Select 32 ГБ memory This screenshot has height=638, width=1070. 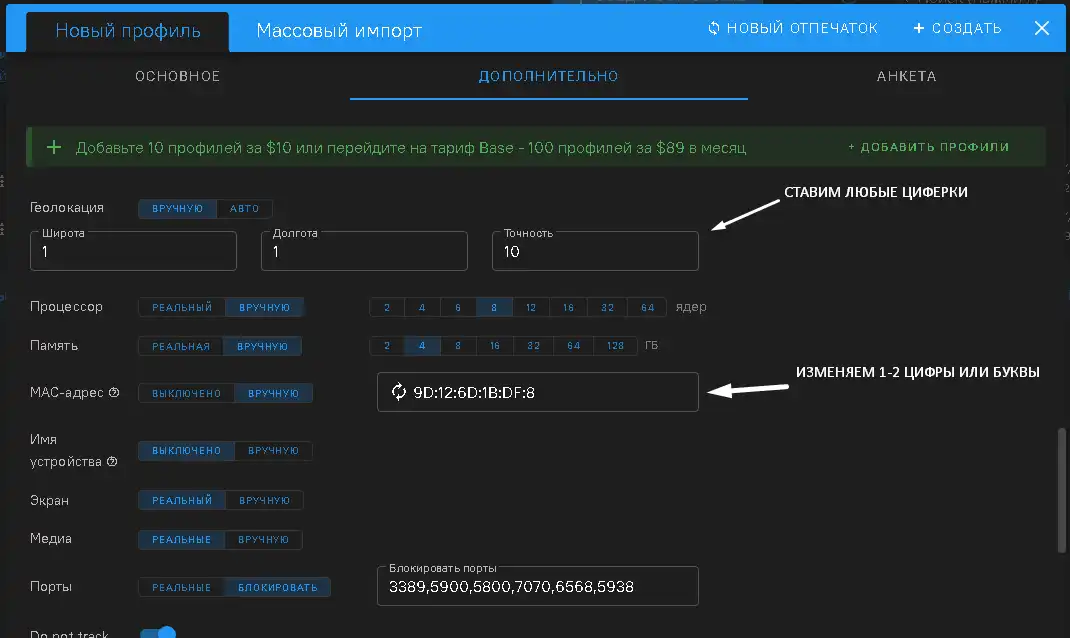534,346
